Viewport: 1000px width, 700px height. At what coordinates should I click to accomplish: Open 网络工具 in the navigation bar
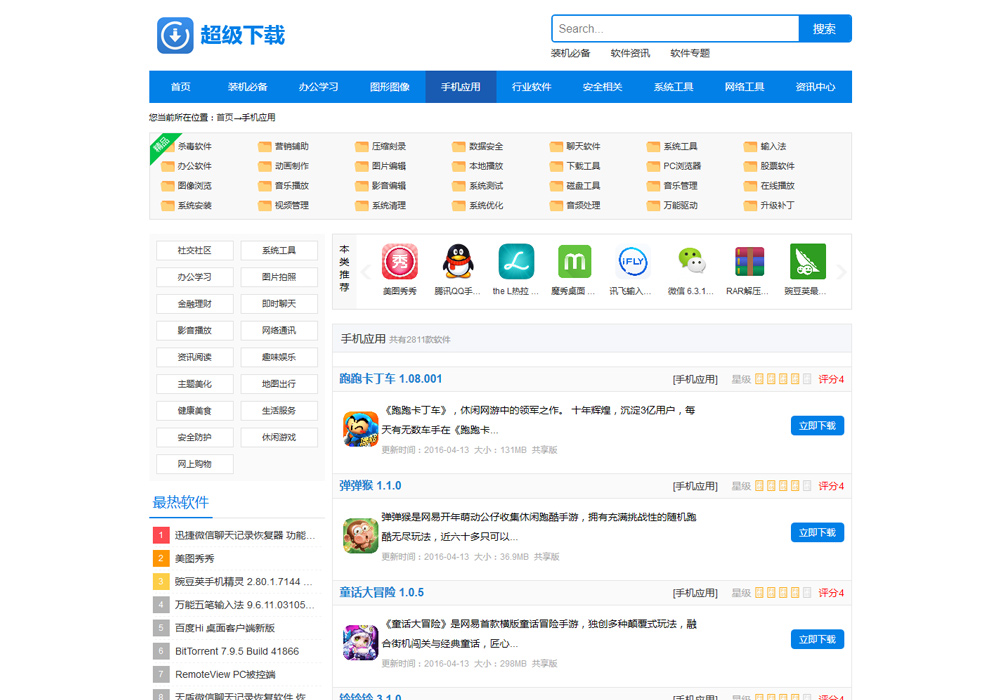[x=744, y=87]
